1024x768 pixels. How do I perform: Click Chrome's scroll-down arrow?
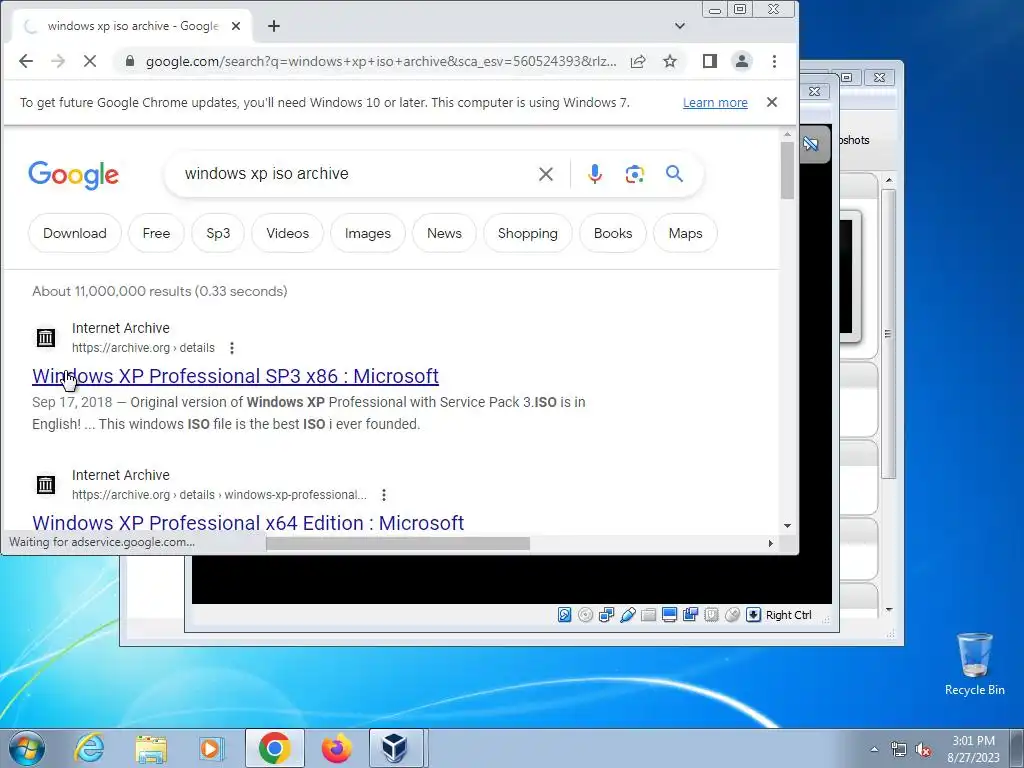click(787, 526)
